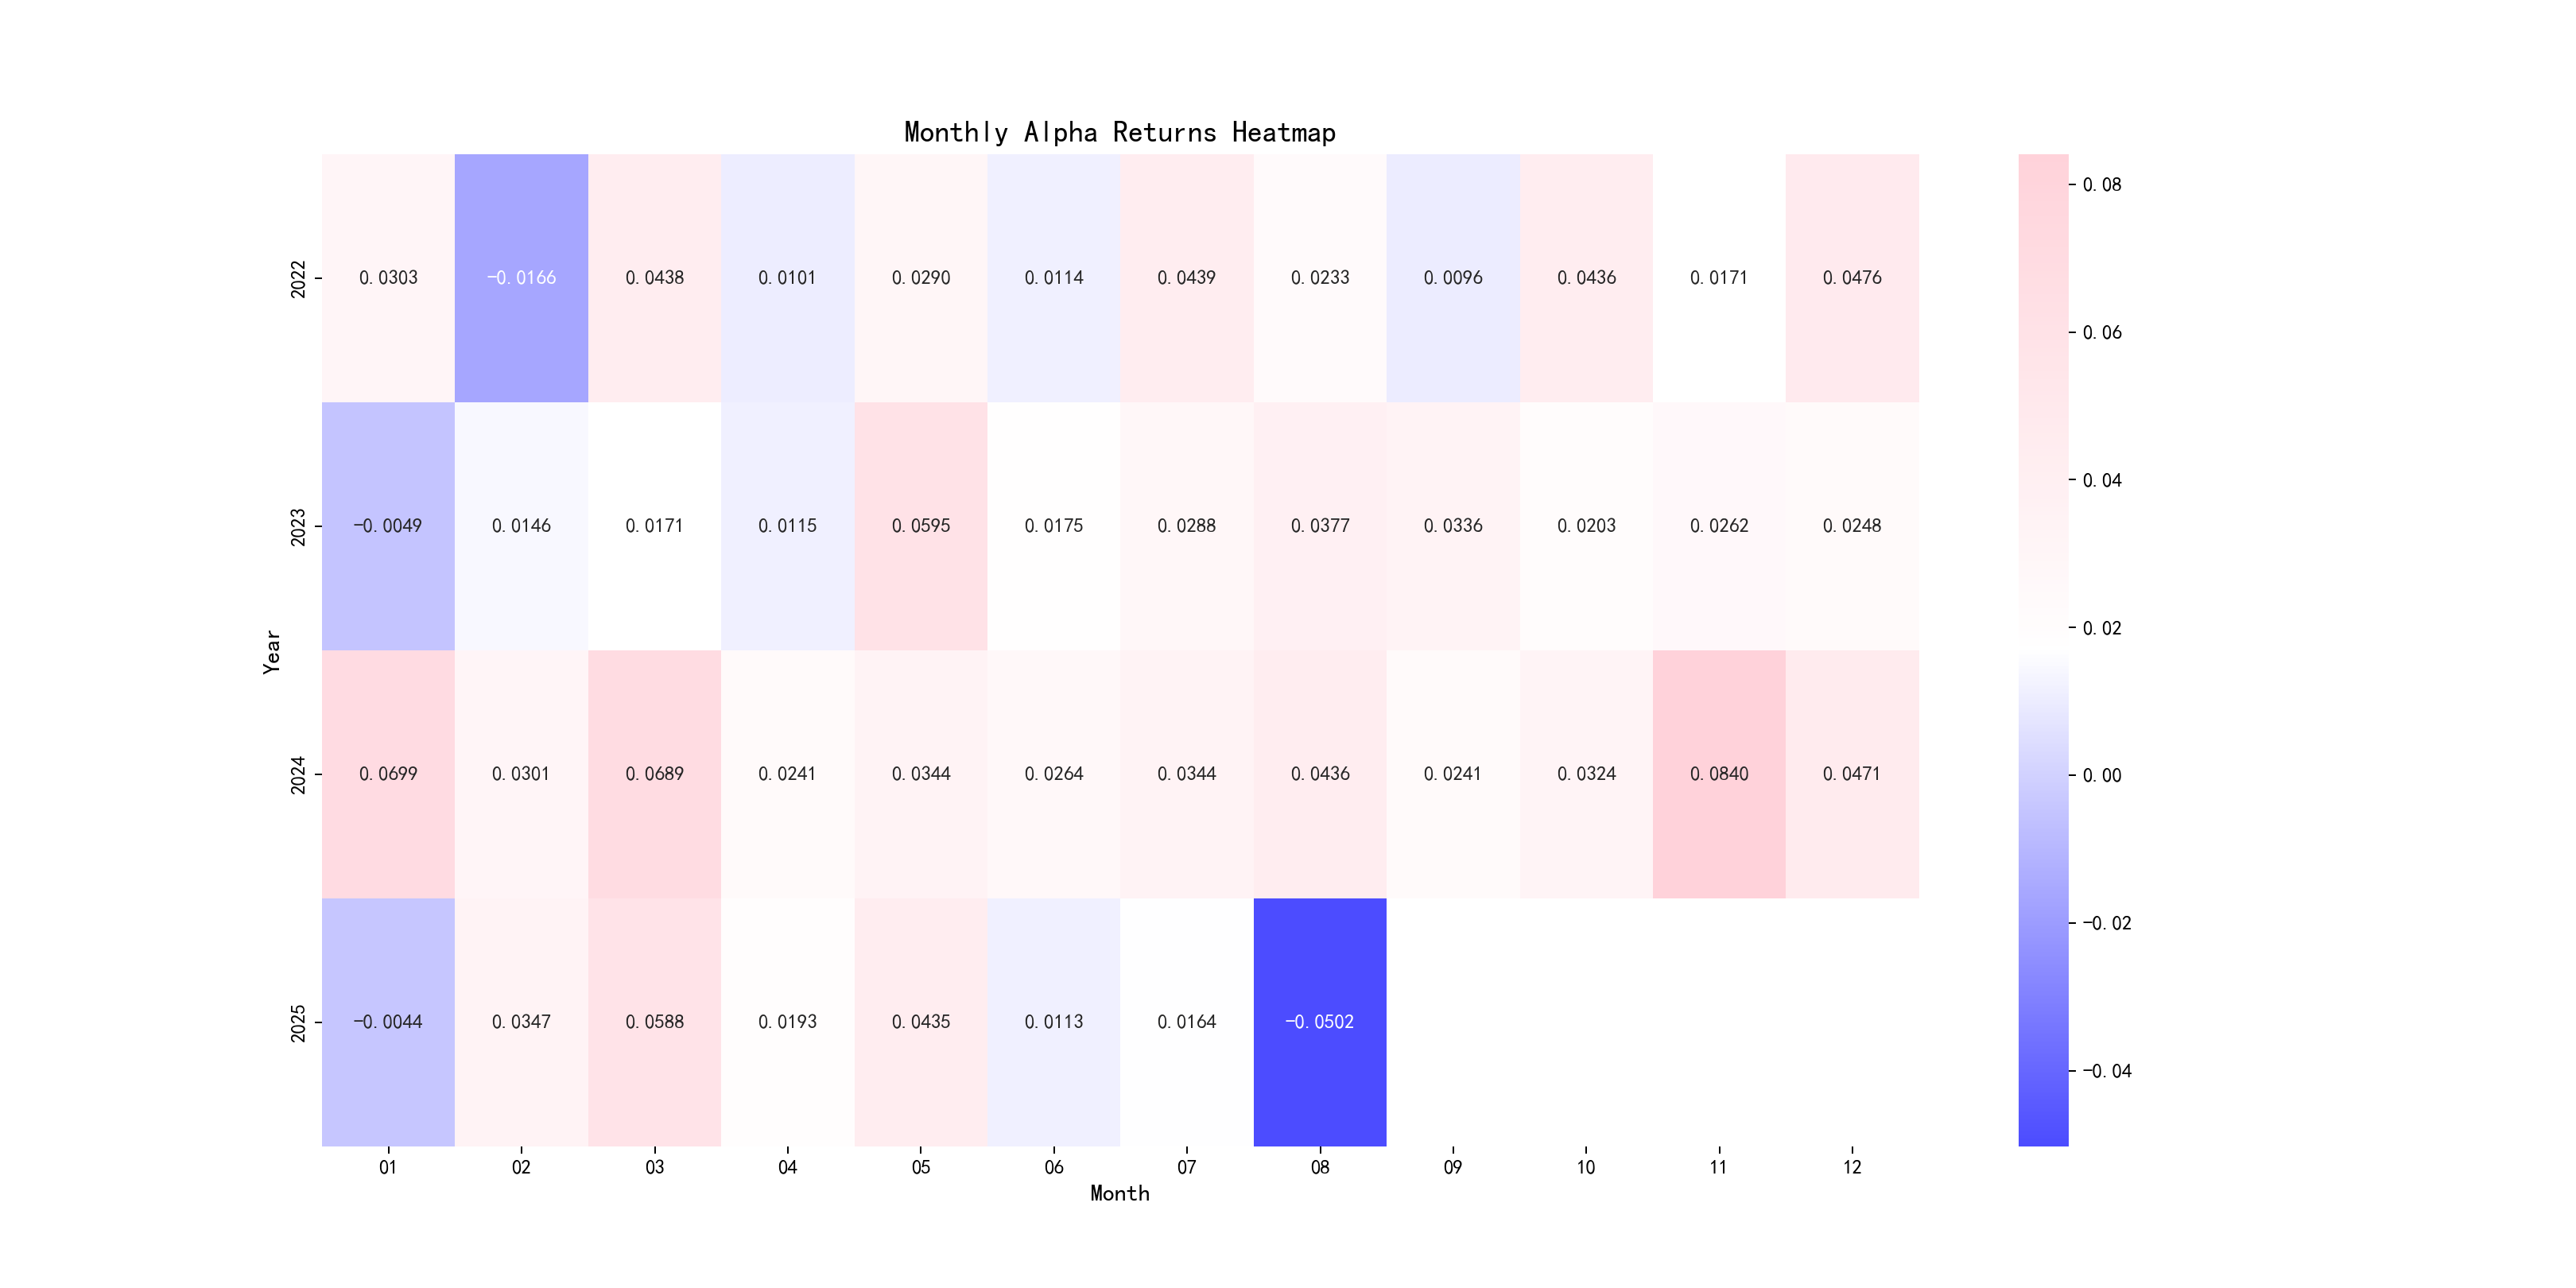Select the 2023 tick label on the y-axis

click(298, 527)
